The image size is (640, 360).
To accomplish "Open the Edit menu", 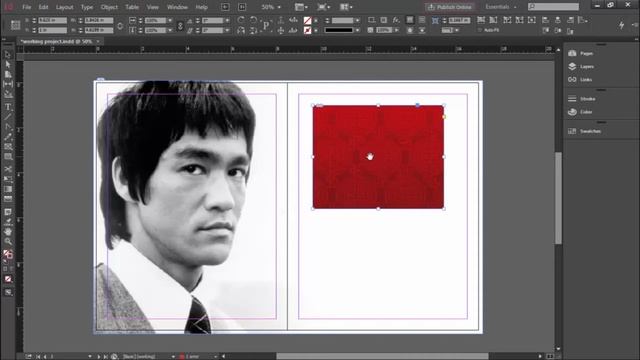I will (x=43, y=7).
